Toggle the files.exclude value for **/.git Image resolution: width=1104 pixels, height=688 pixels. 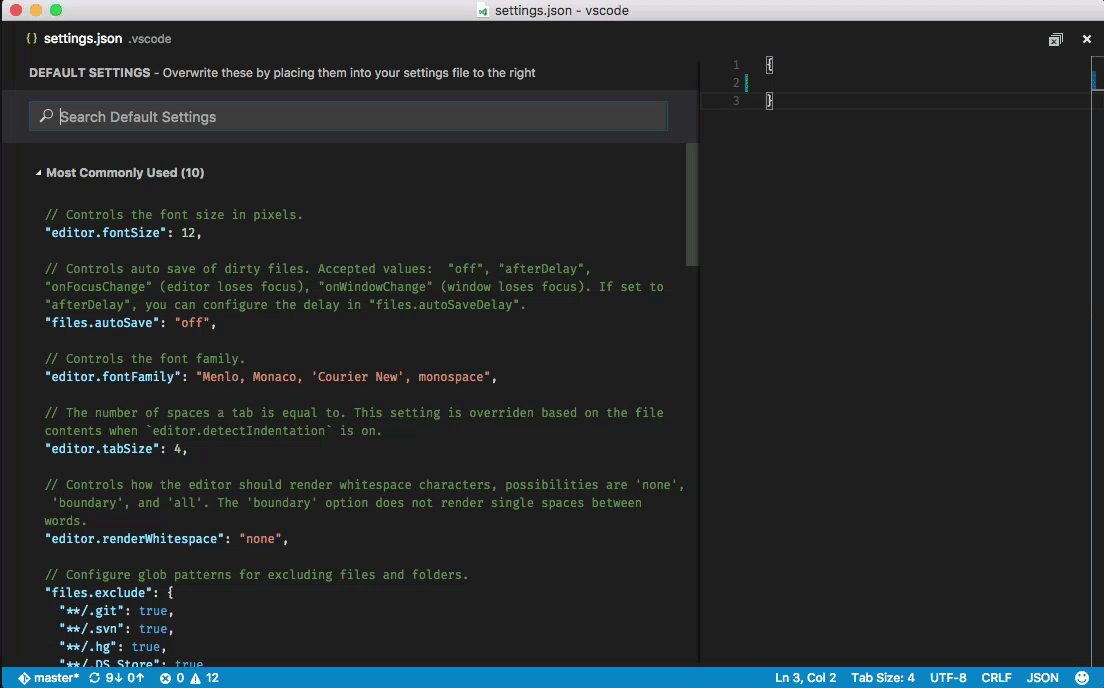pos(154,610)
